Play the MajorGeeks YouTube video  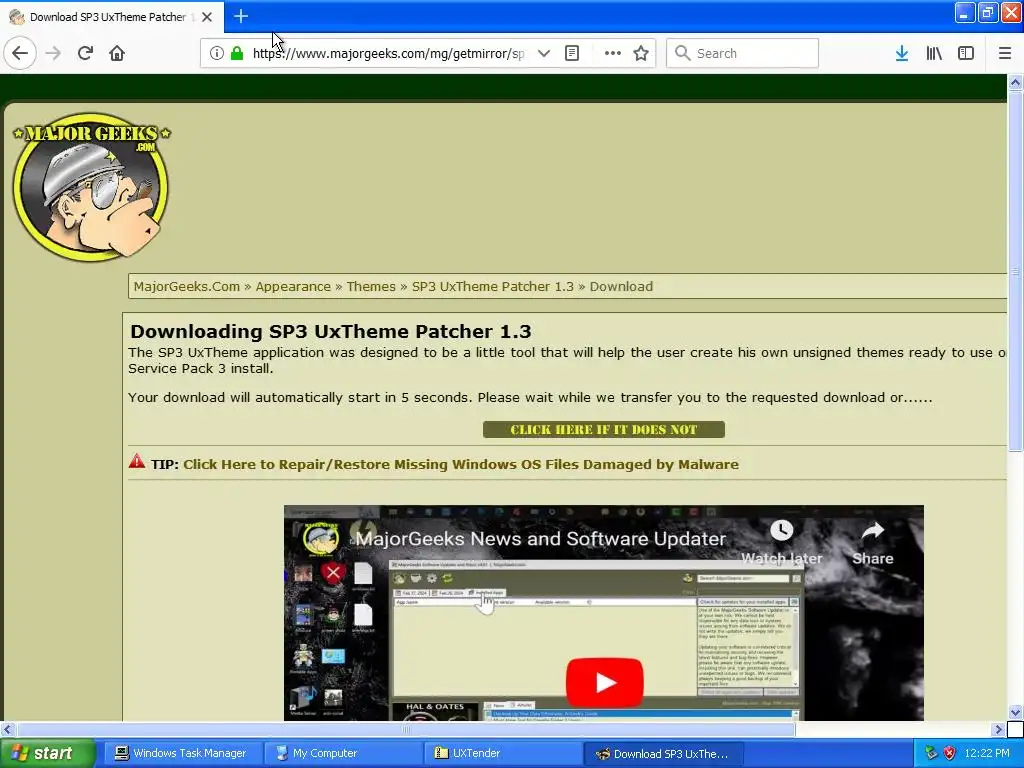pos(605,682)
